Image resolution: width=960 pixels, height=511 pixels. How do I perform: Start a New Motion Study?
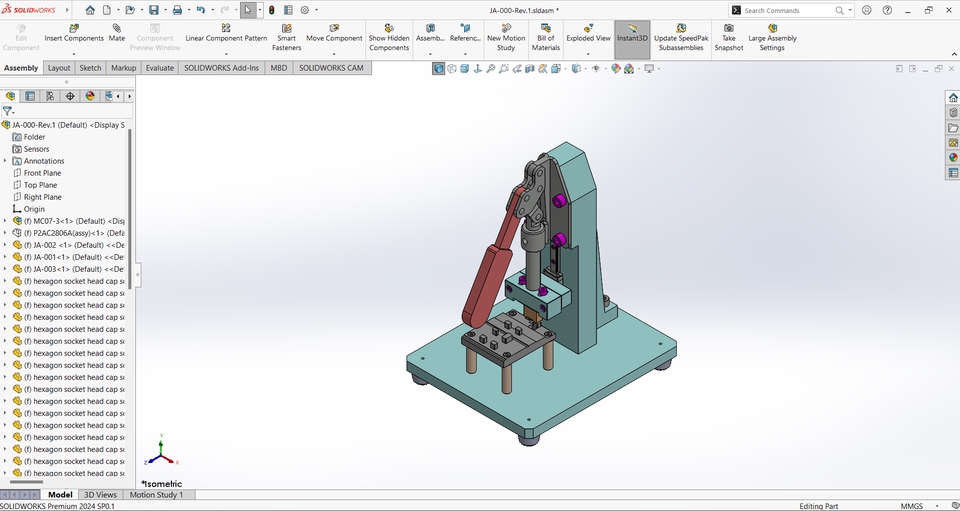[506, 37]
